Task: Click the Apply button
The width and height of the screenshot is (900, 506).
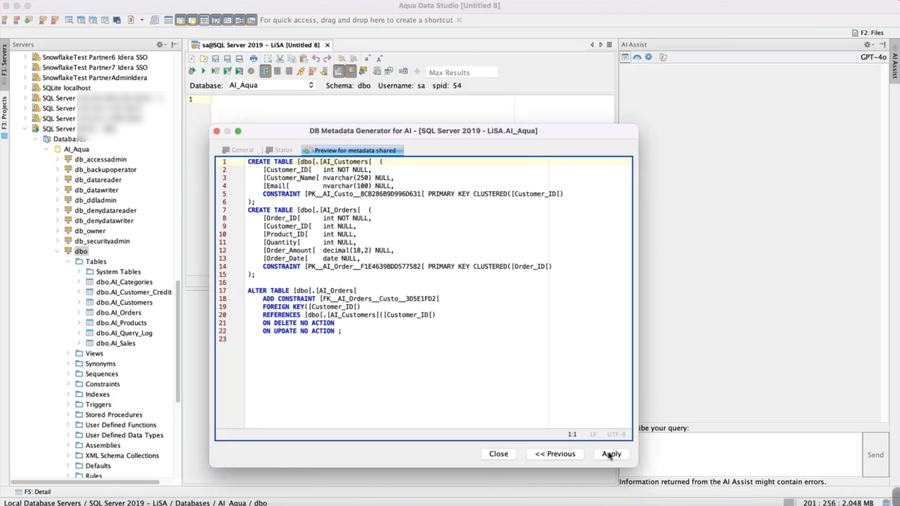Action: point(611,454)
